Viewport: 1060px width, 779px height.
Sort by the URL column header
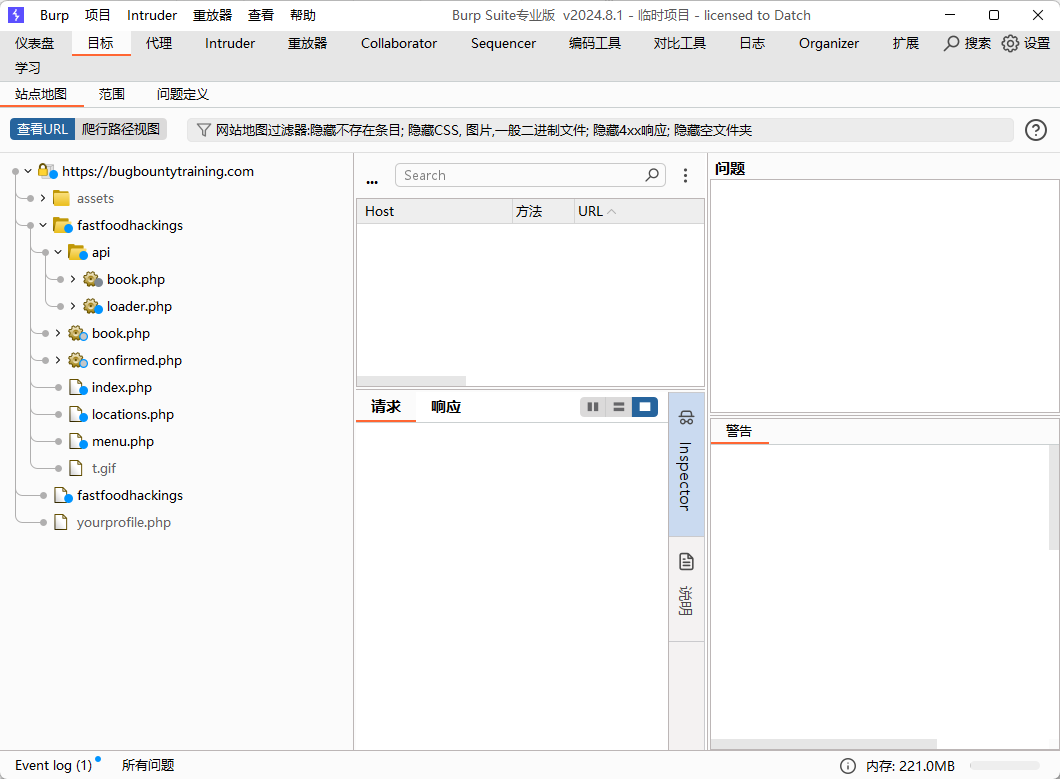[639, 212]
